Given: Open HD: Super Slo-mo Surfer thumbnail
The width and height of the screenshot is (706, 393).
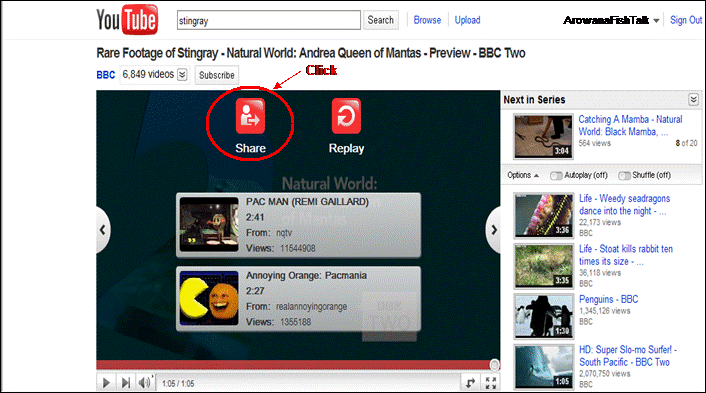Looking at the screenshot, I should point(543,366).
